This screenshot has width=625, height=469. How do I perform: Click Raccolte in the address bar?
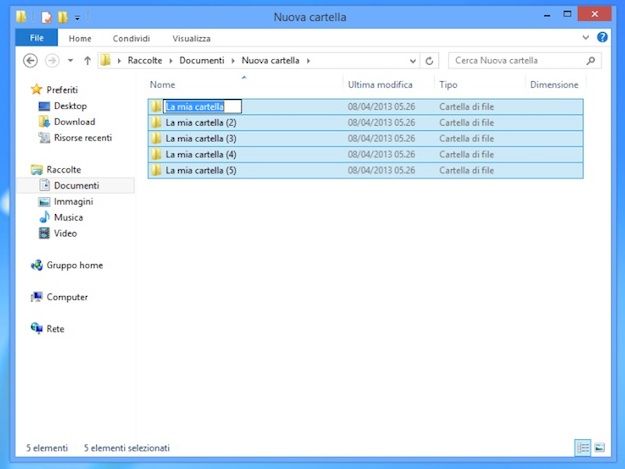tap(145, 61)
